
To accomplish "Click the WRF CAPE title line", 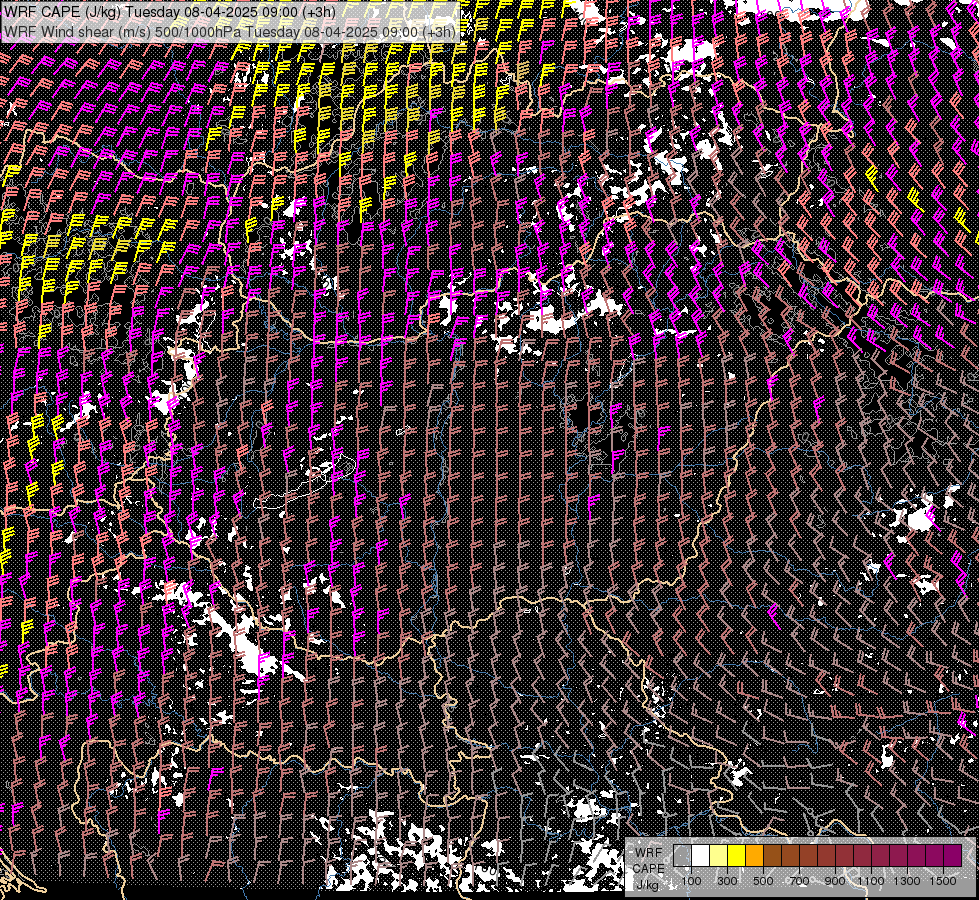I will tap(170, 12).
